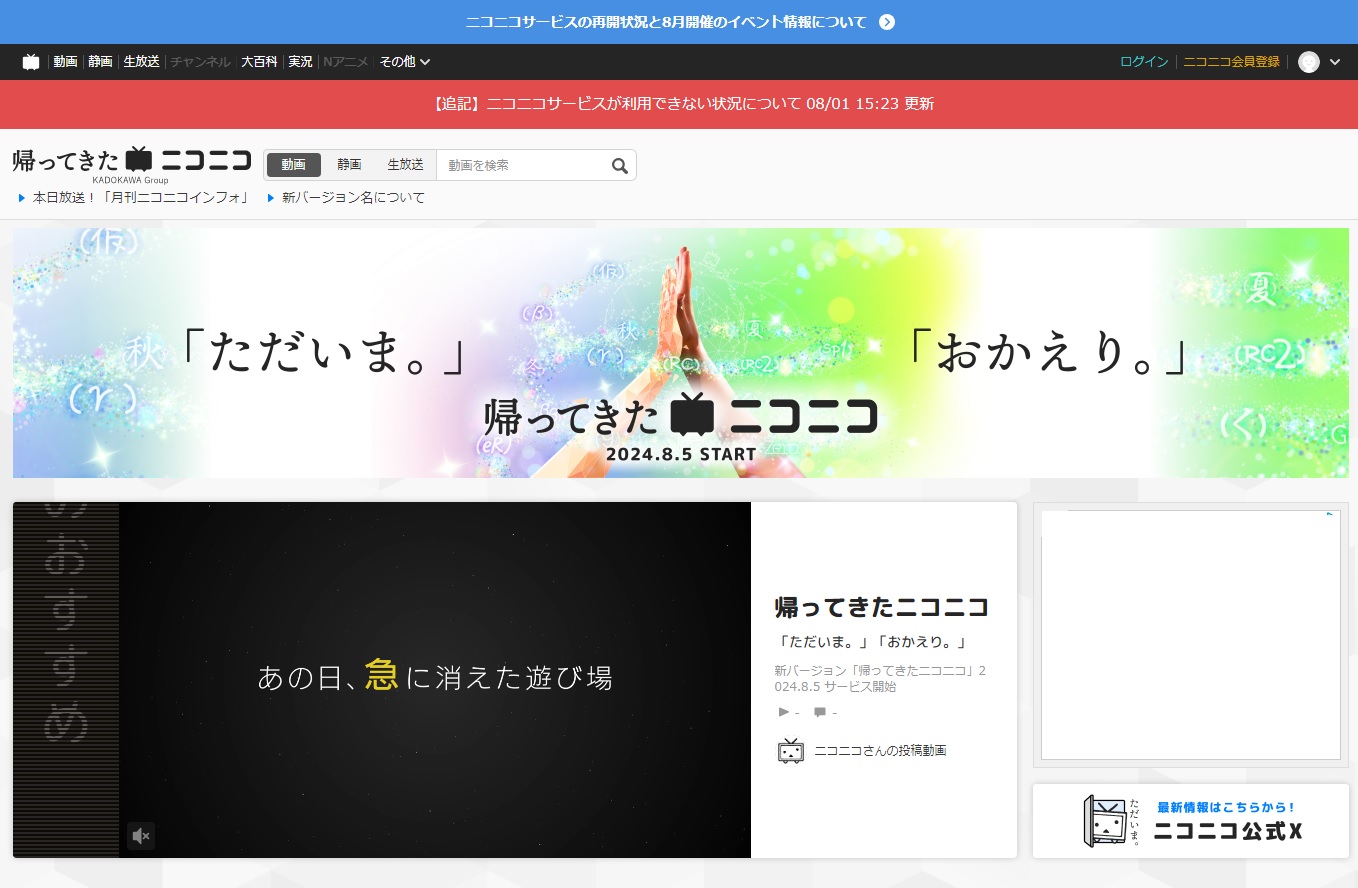The image size is (1358, 888).
Task: Click the 帰ってきたニコニコ header logo
Action: pyautogui.click(x=131, y=161)
